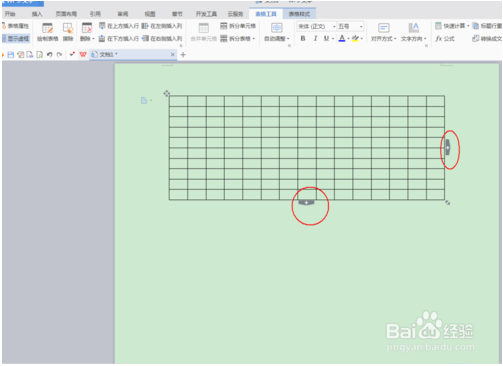Insert a column to the left (在左侧插入列)

click(x=162, y=26)
